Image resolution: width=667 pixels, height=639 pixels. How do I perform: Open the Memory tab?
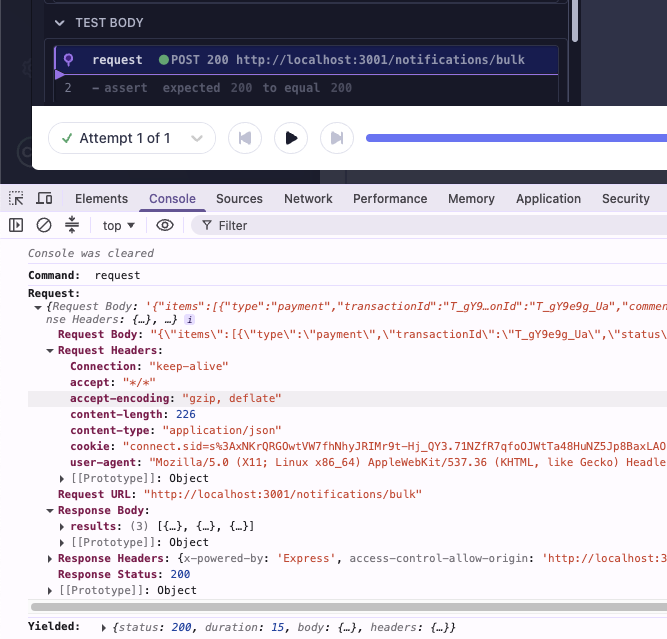click(x=471, y=199)
